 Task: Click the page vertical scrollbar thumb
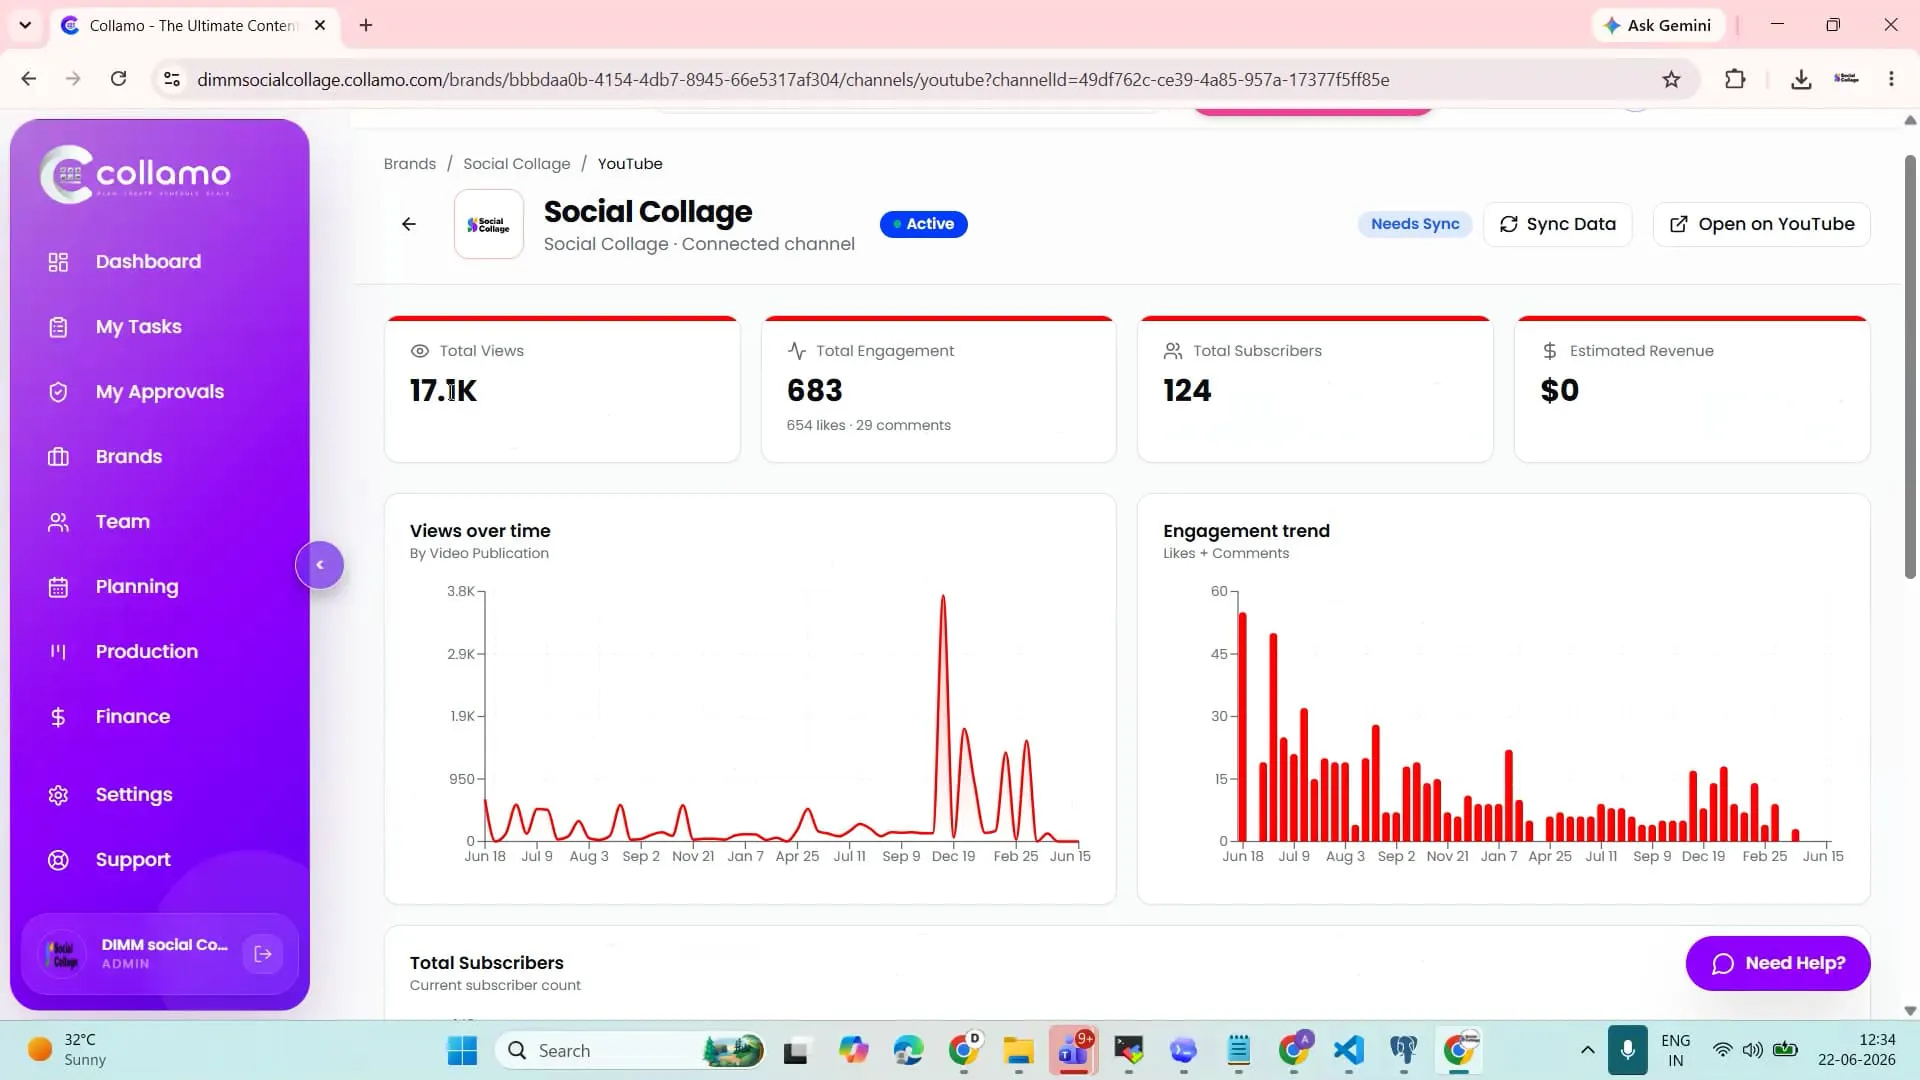coord(1910,365)
